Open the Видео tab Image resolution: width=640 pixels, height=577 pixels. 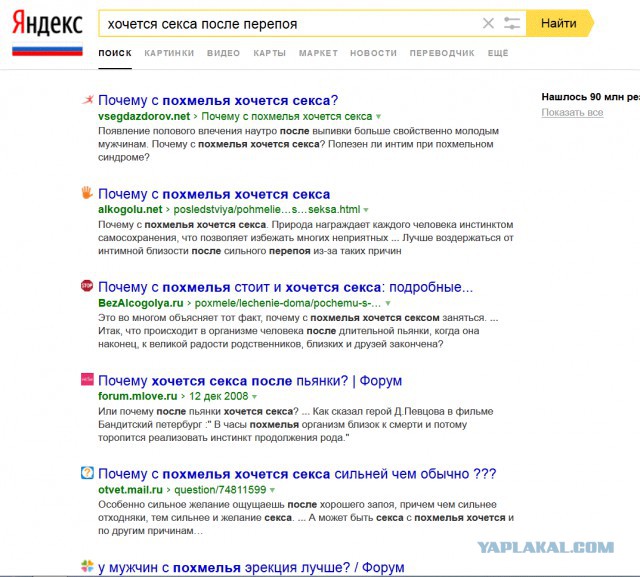tap(223, 53)
